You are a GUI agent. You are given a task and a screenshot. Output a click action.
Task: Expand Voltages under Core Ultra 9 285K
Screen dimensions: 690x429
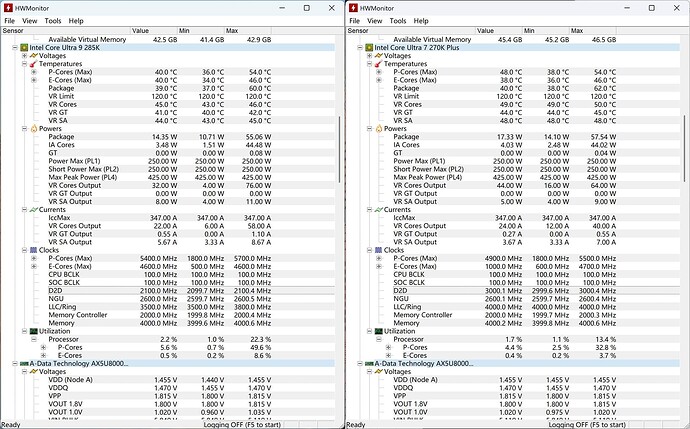tap(25, 56)
